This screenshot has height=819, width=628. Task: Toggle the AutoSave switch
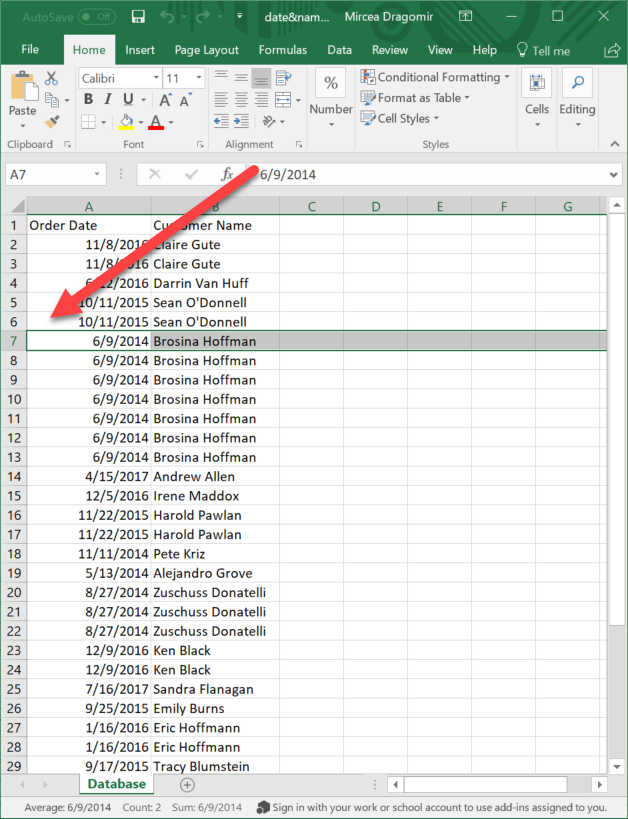(96, 17)
